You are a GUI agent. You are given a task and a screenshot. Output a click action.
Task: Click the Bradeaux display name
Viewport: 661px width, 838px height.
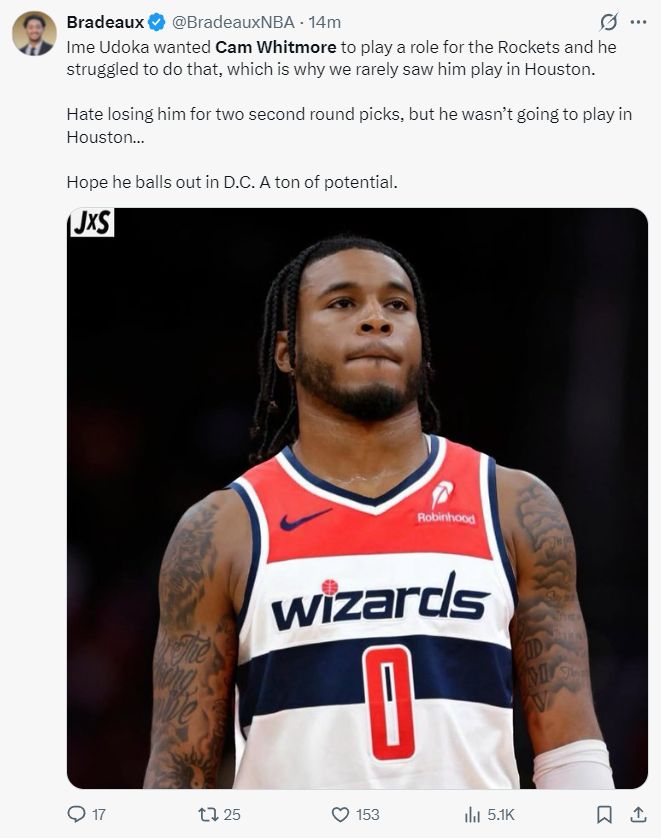coord(105,22)
